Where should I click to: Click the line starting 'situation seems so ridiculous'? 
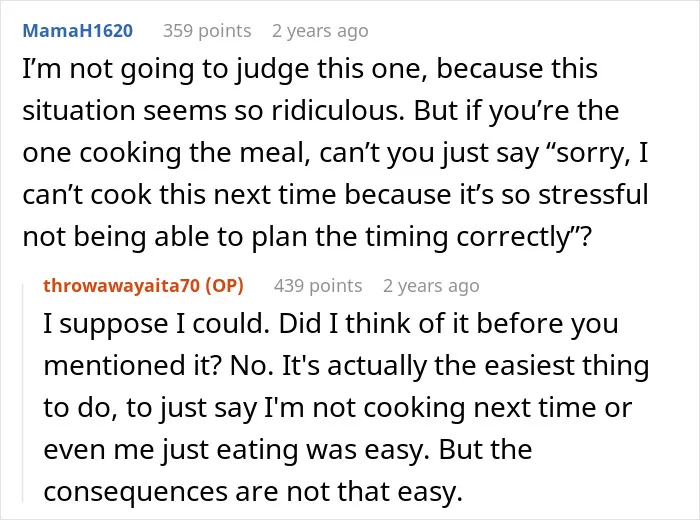[x=321, y=111]
